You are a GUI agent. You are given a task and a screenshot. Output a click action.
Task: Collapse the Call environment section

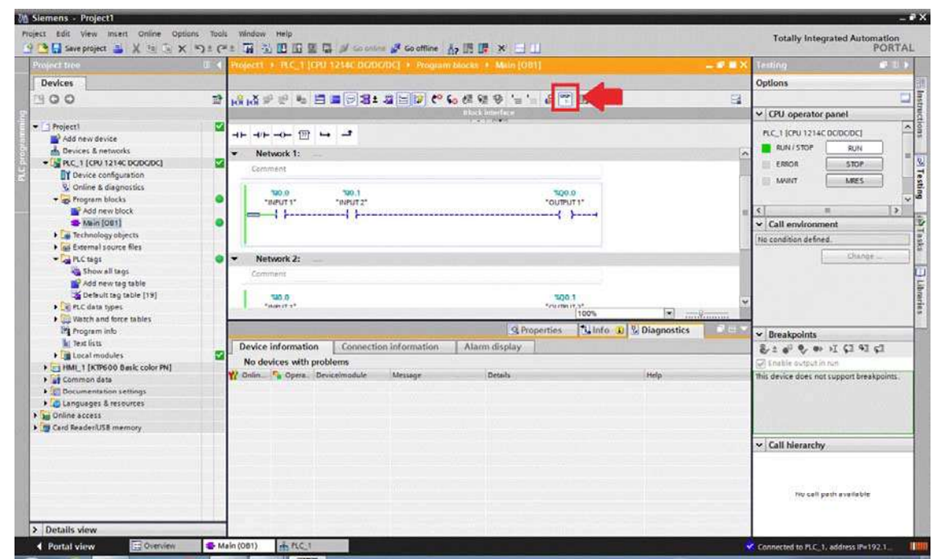pyautogui.click(x=759, y=224)
